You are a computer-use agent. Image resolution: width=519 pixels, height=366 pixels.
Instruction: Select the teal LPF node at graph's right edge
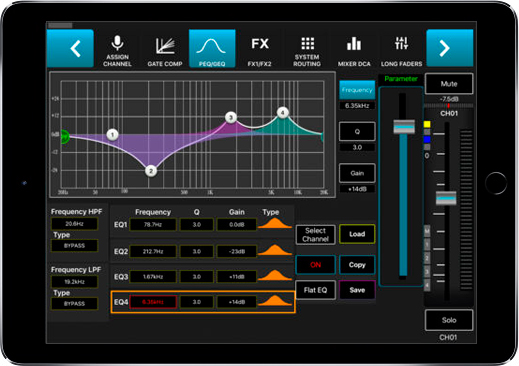point(322,137)
